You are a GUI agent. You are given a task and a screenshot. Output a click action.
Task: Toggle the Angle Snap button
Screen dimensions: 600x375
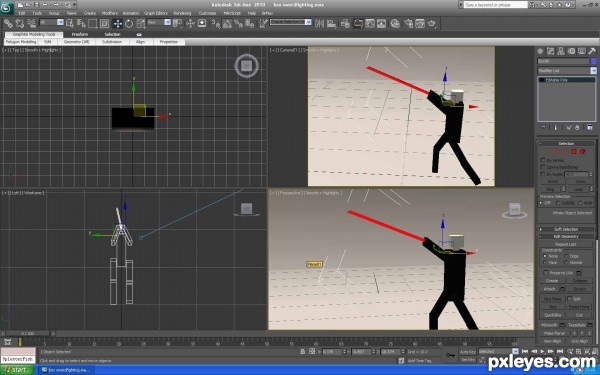pos(227,24)
